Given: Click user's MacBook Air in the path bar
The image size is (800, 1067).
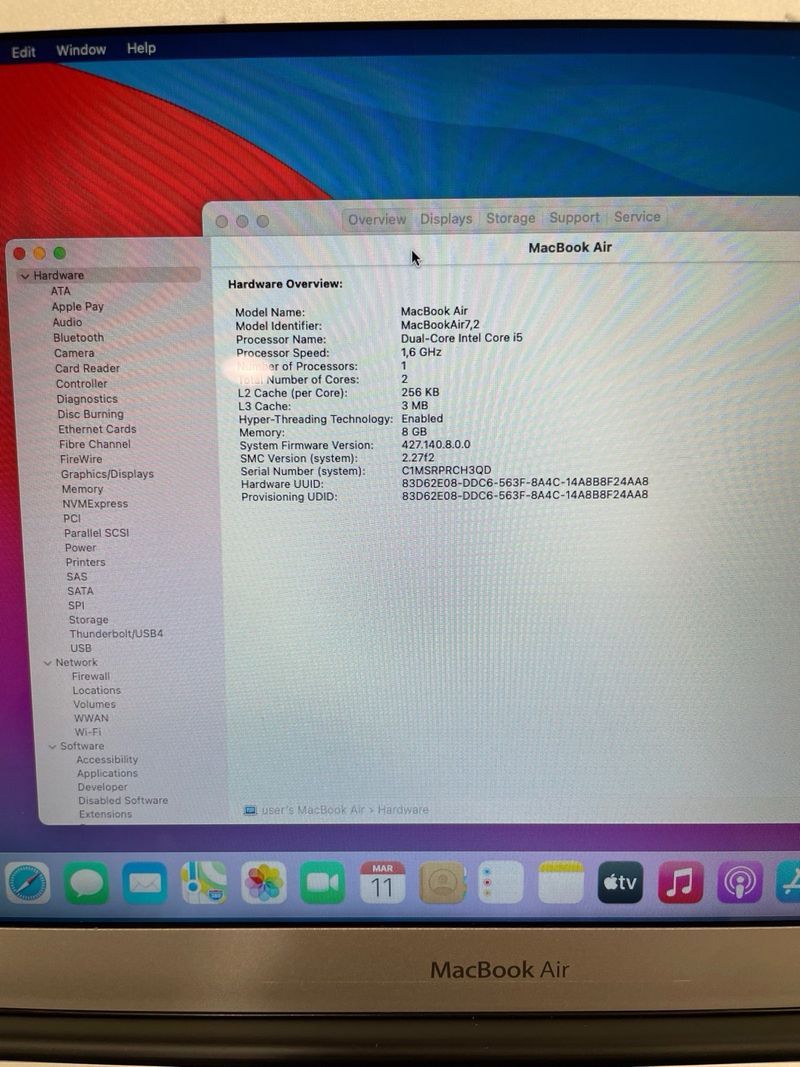Looking at the screenshot, I should click(313, 810).
